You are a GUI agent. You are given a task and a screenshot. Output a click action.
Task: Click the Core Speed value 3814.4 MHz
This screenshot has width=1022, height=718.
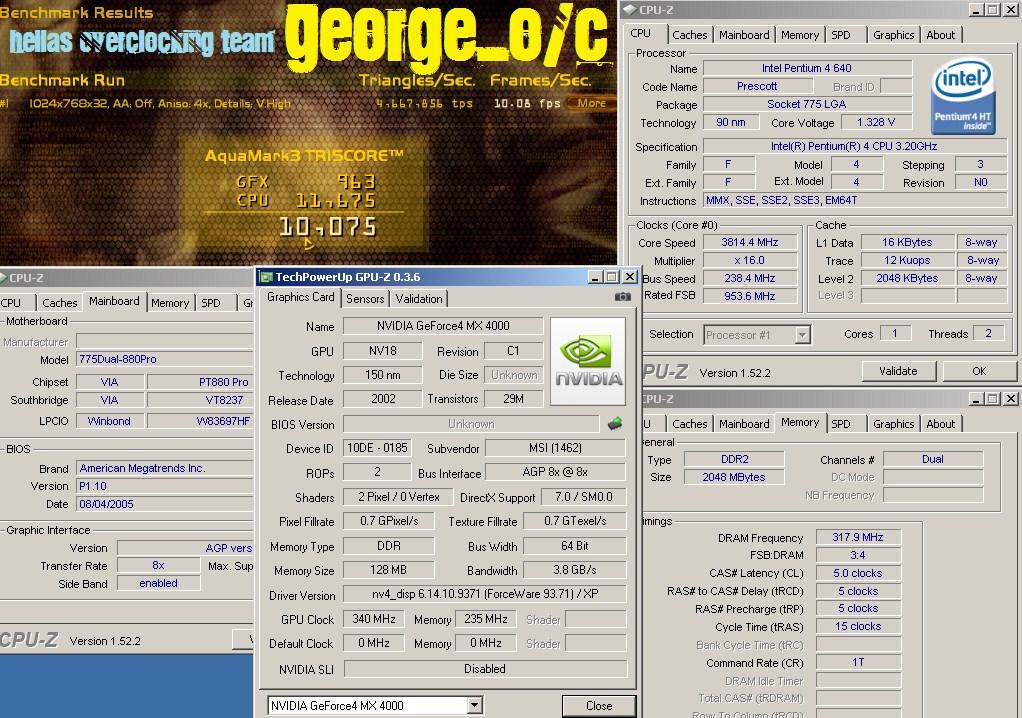click(750, 242)
